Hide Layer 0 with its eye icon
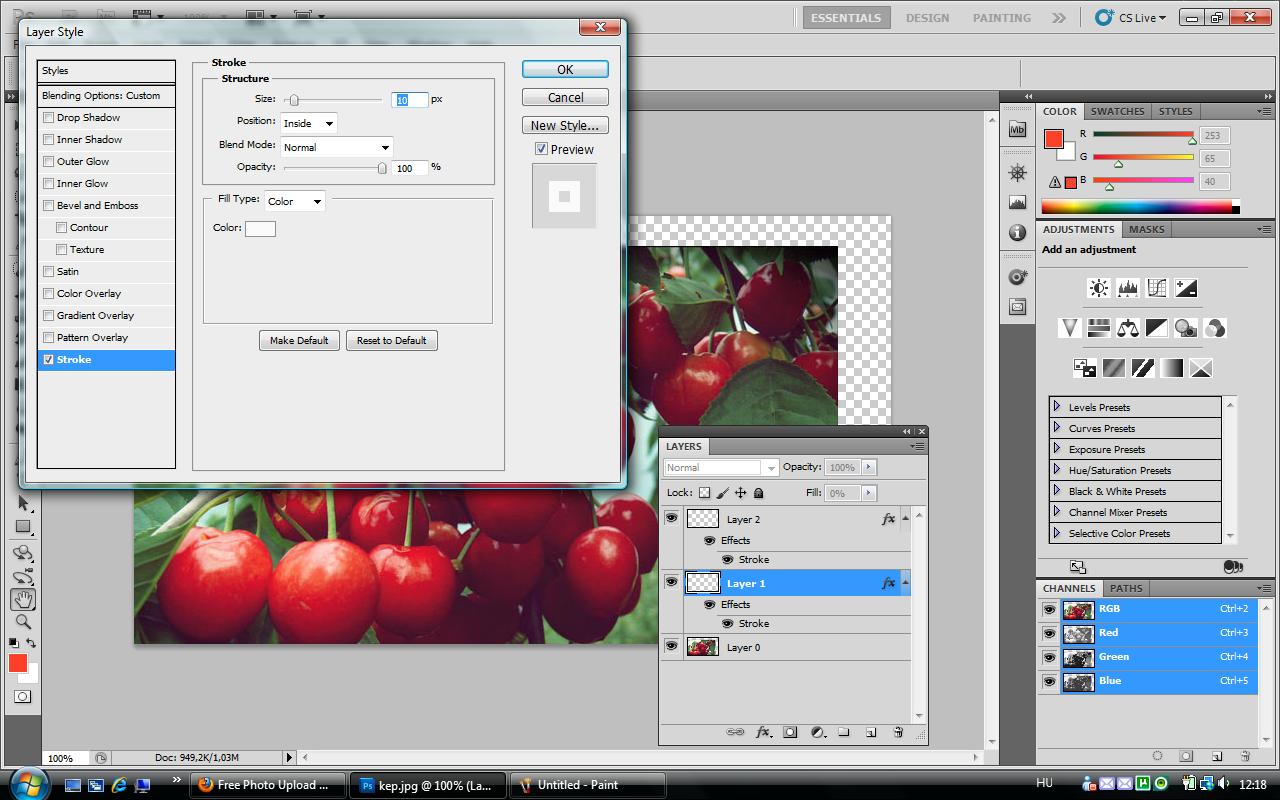Image resolution: width=1280 pixels, height=800 pixels. tap(671, 647)
